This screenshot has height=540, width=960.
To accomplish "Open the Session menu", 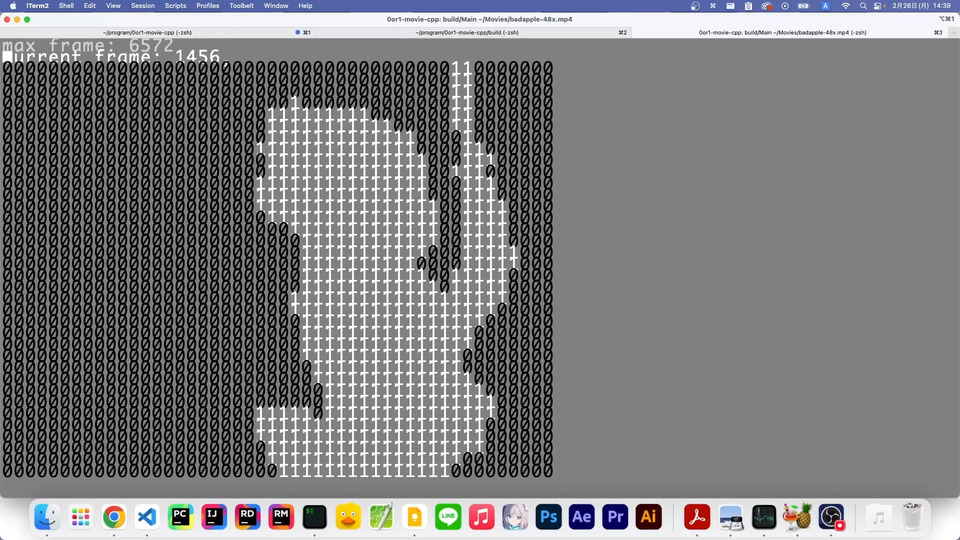I will click(143, 6).
